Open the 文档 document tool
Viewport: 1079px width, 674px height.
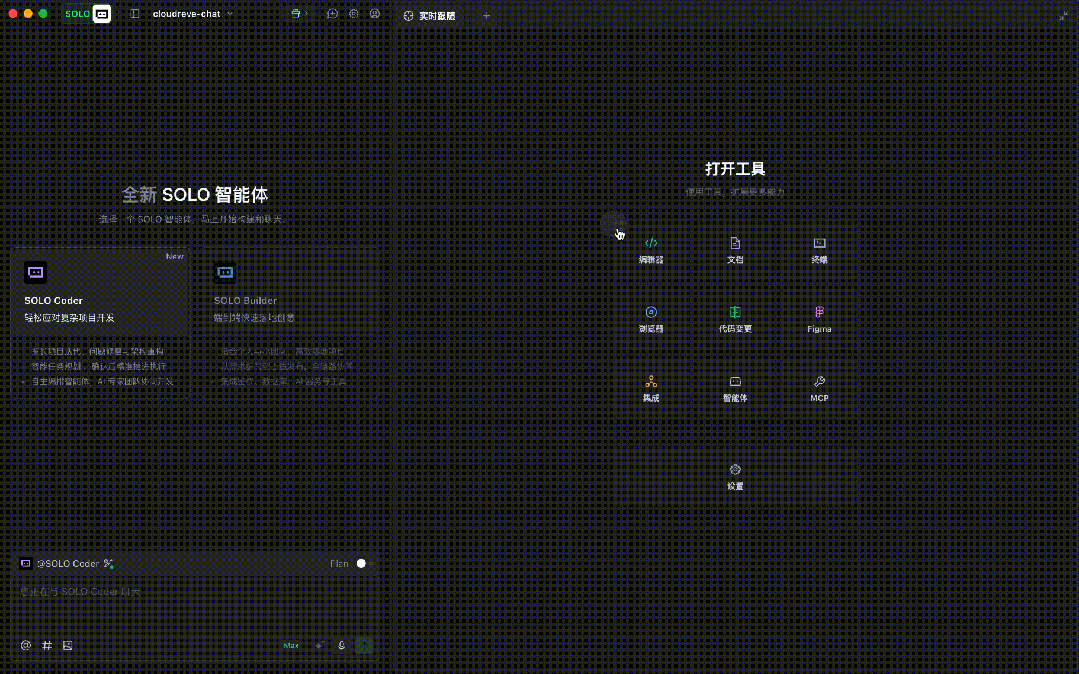[735, 250]
